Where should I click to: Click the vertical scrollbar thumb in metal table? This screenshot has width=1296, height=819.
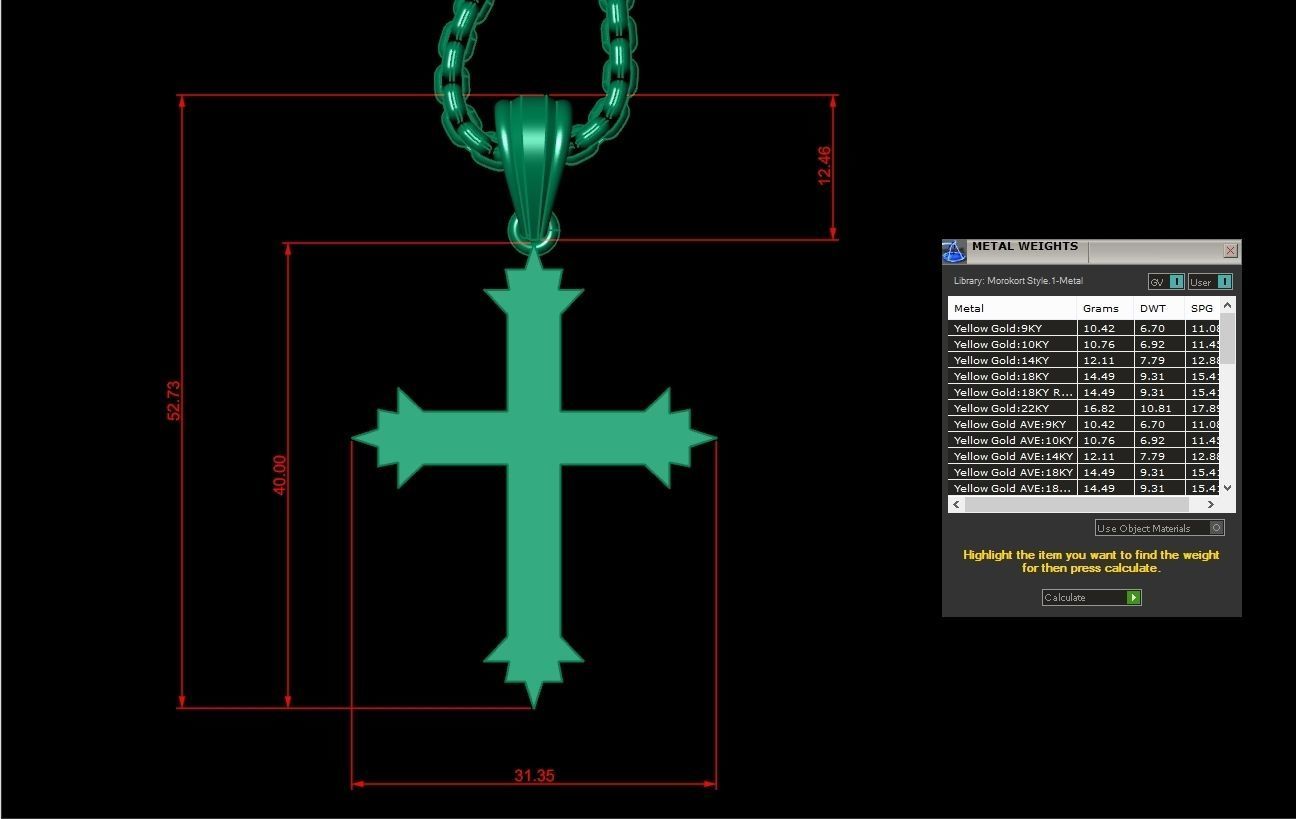coord(1228,338)
